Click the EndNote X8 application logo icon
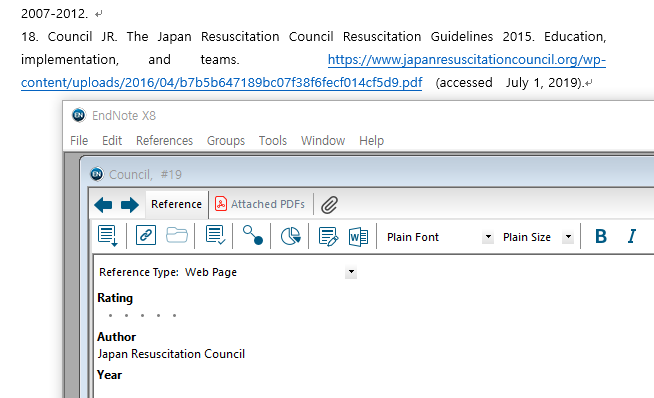Image resolution: width=654 pixels, height=398 pixels. pos(78,115)
